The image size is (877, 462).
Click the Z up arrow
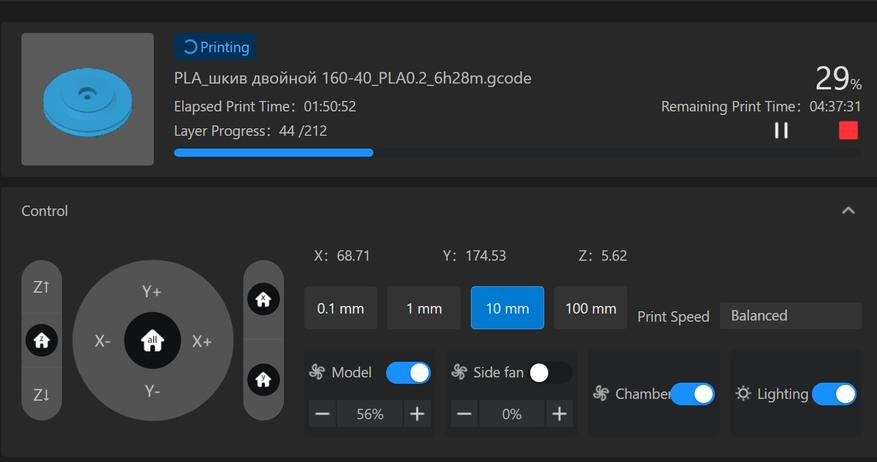[x=41, y=288]
